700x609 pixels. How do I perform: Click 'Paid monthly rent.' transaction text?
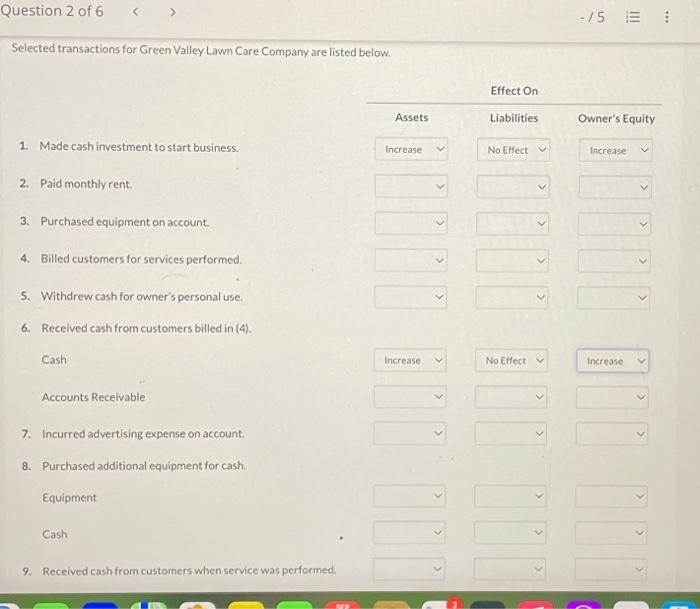[x=86, y=184]
